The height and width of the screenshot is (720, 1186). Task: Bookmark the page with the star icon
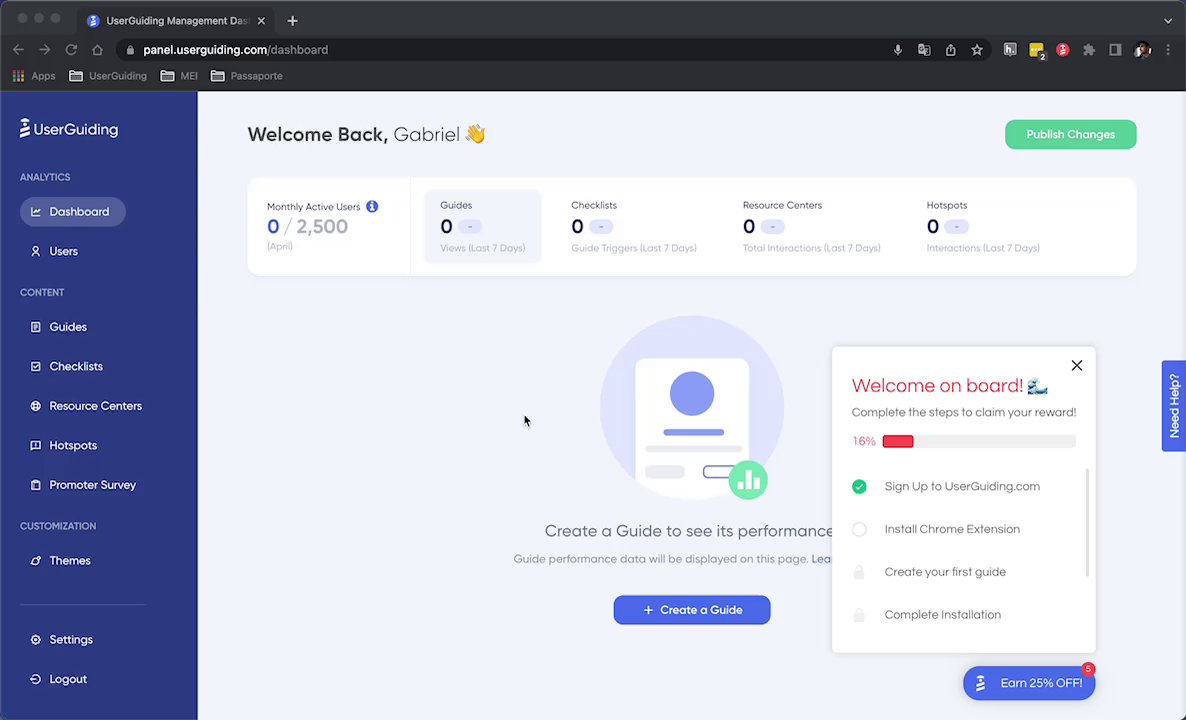click(977, 50)
